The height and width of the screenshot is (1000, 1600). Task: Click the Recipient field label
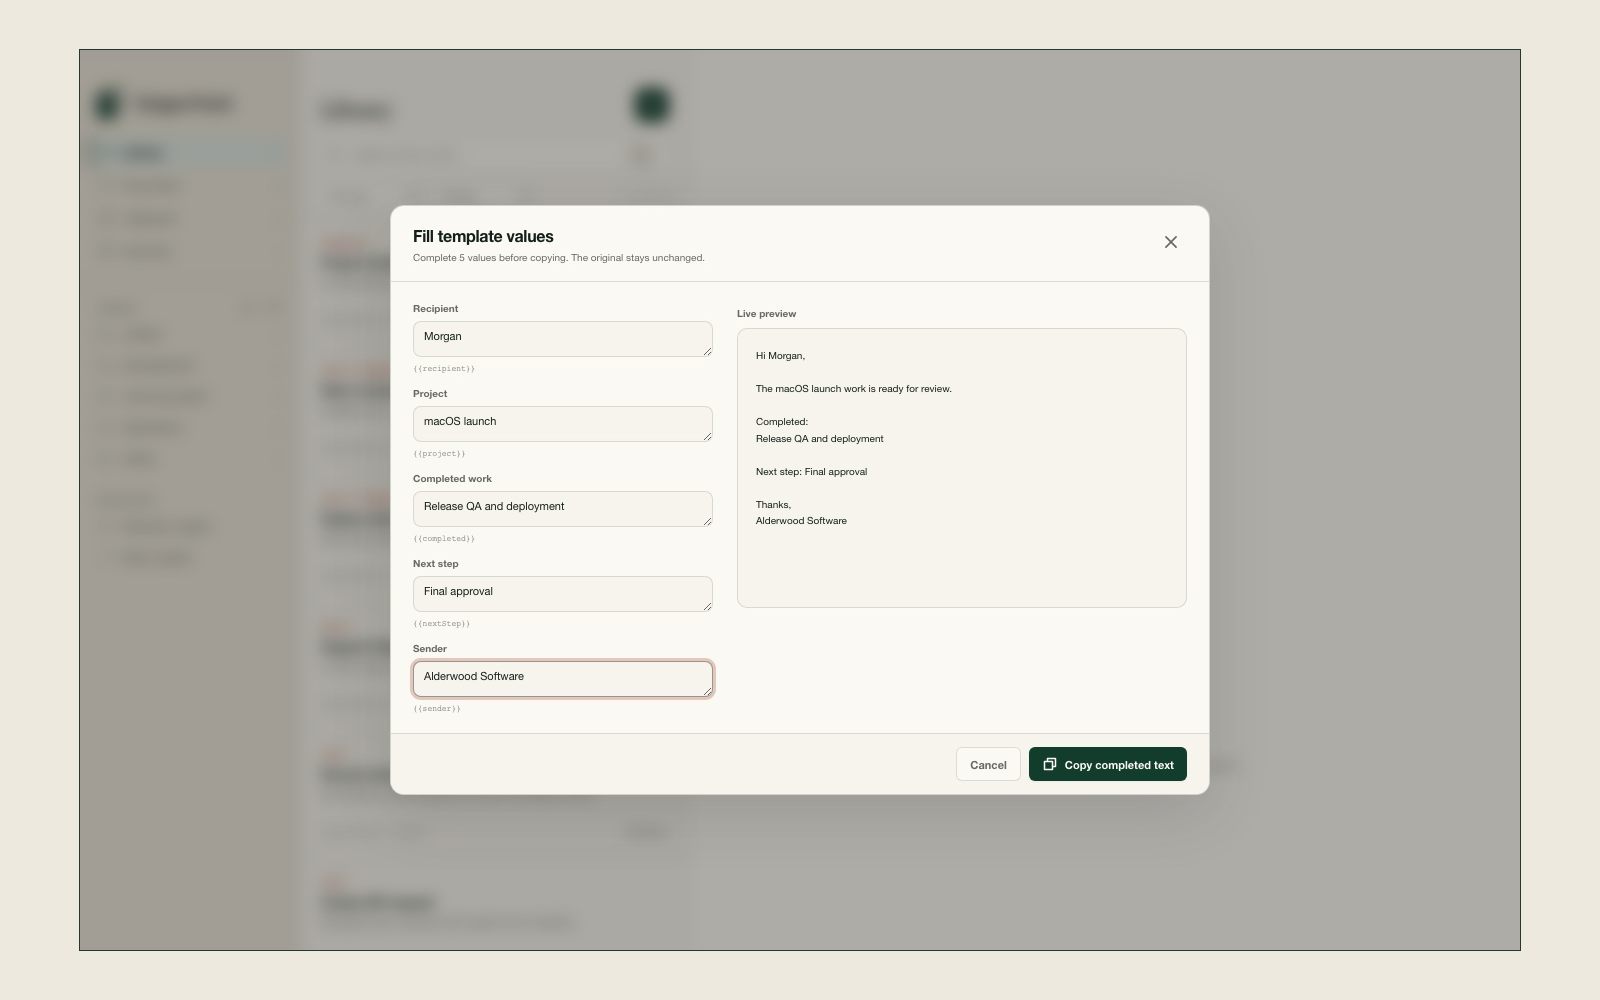(x=435, y=309)
